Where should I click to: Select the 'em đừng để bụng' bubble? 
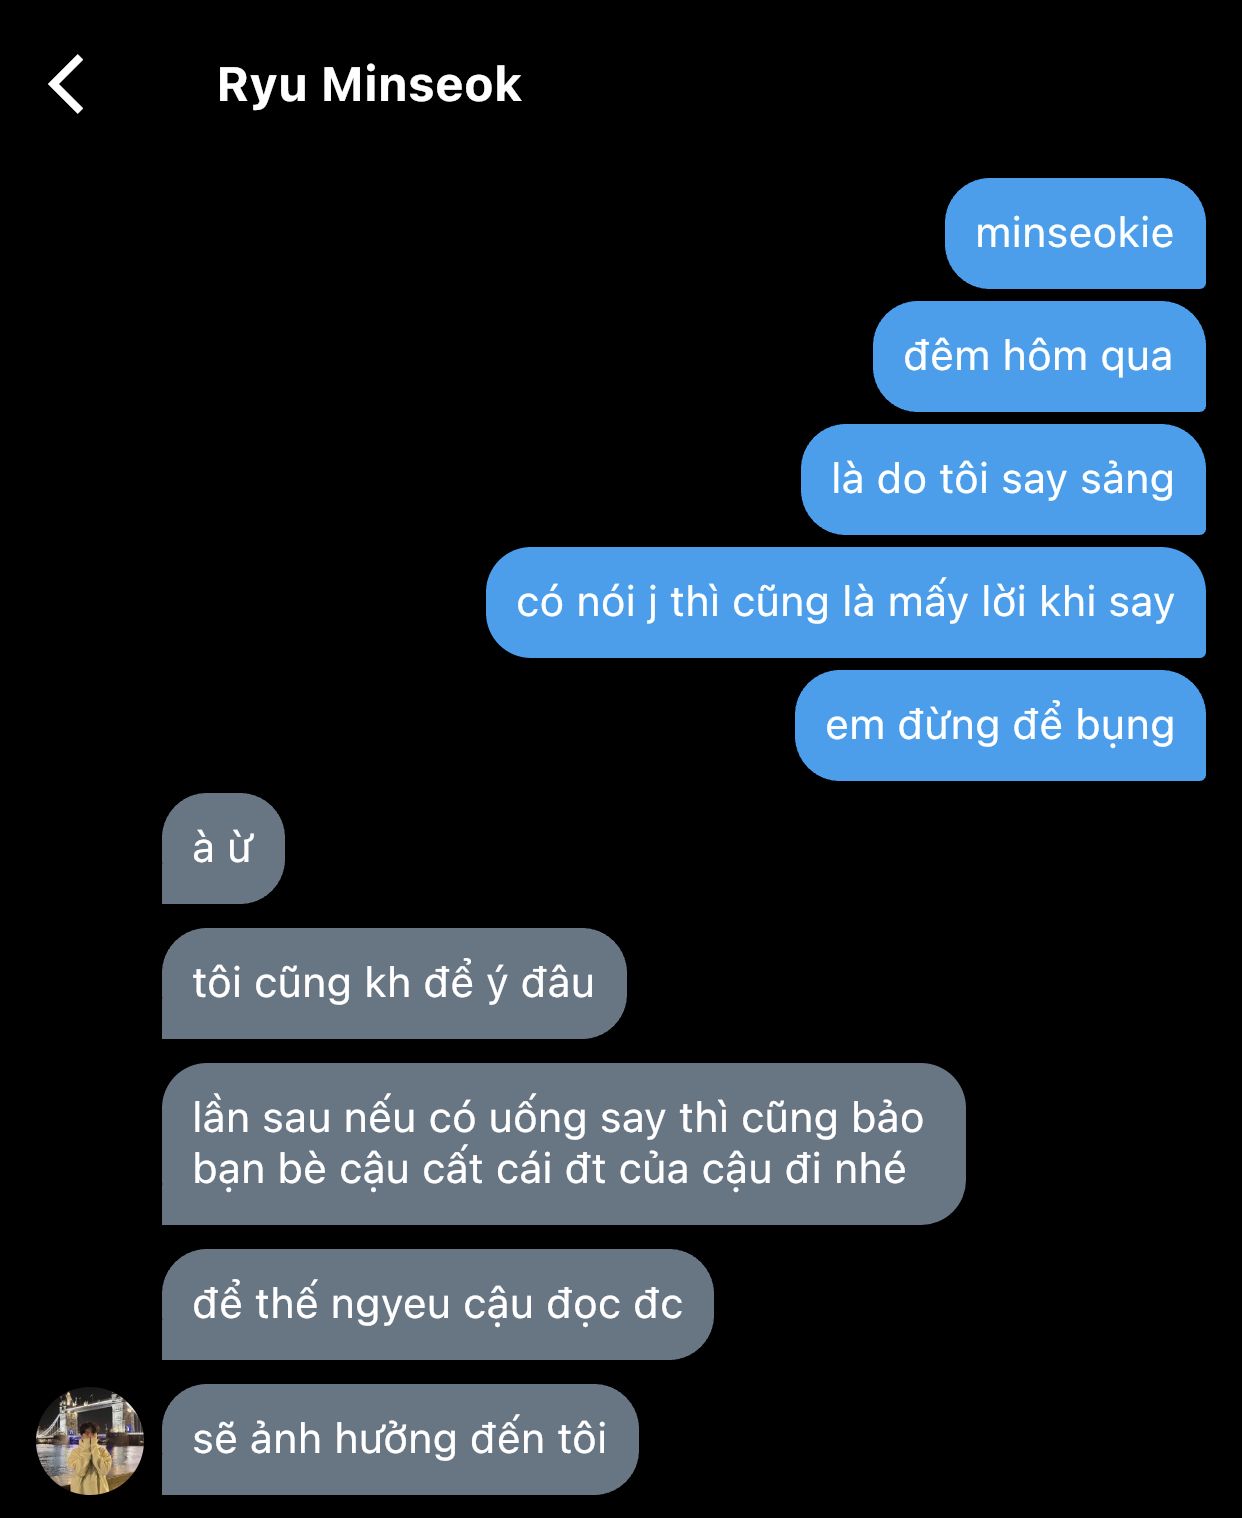click(x=1000, y=725)
